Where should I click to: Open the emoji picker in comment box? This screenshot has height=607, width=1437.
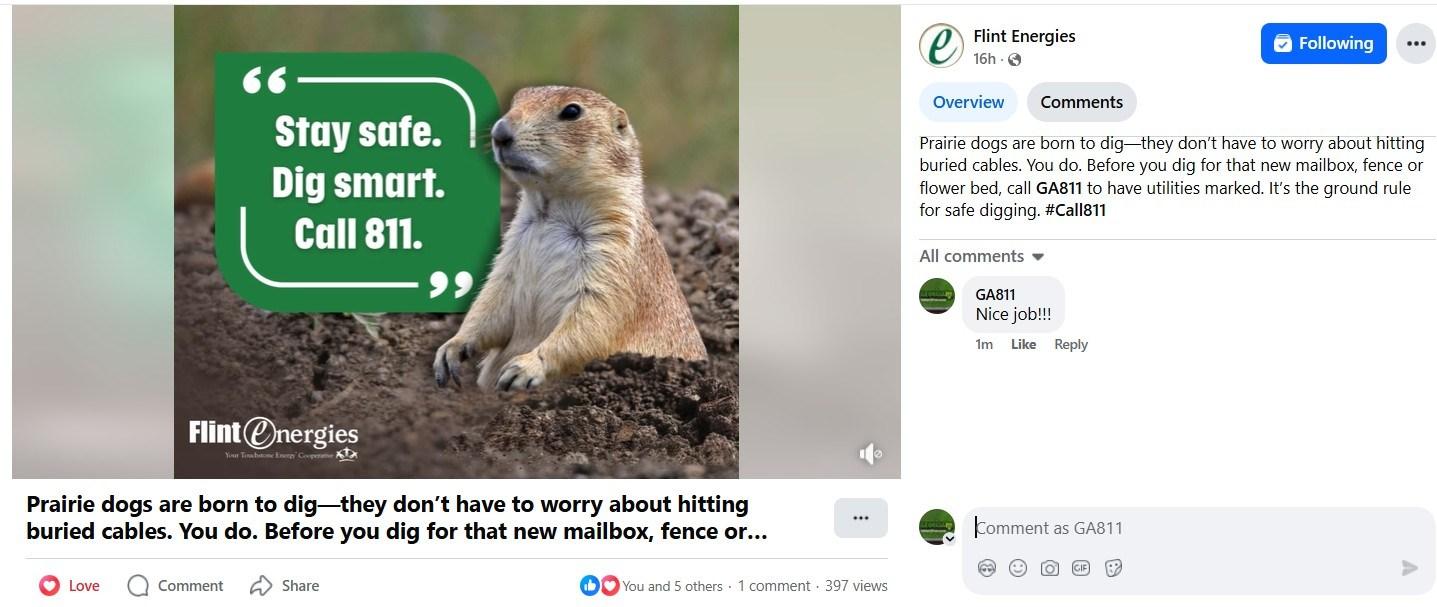[1018, 568]
